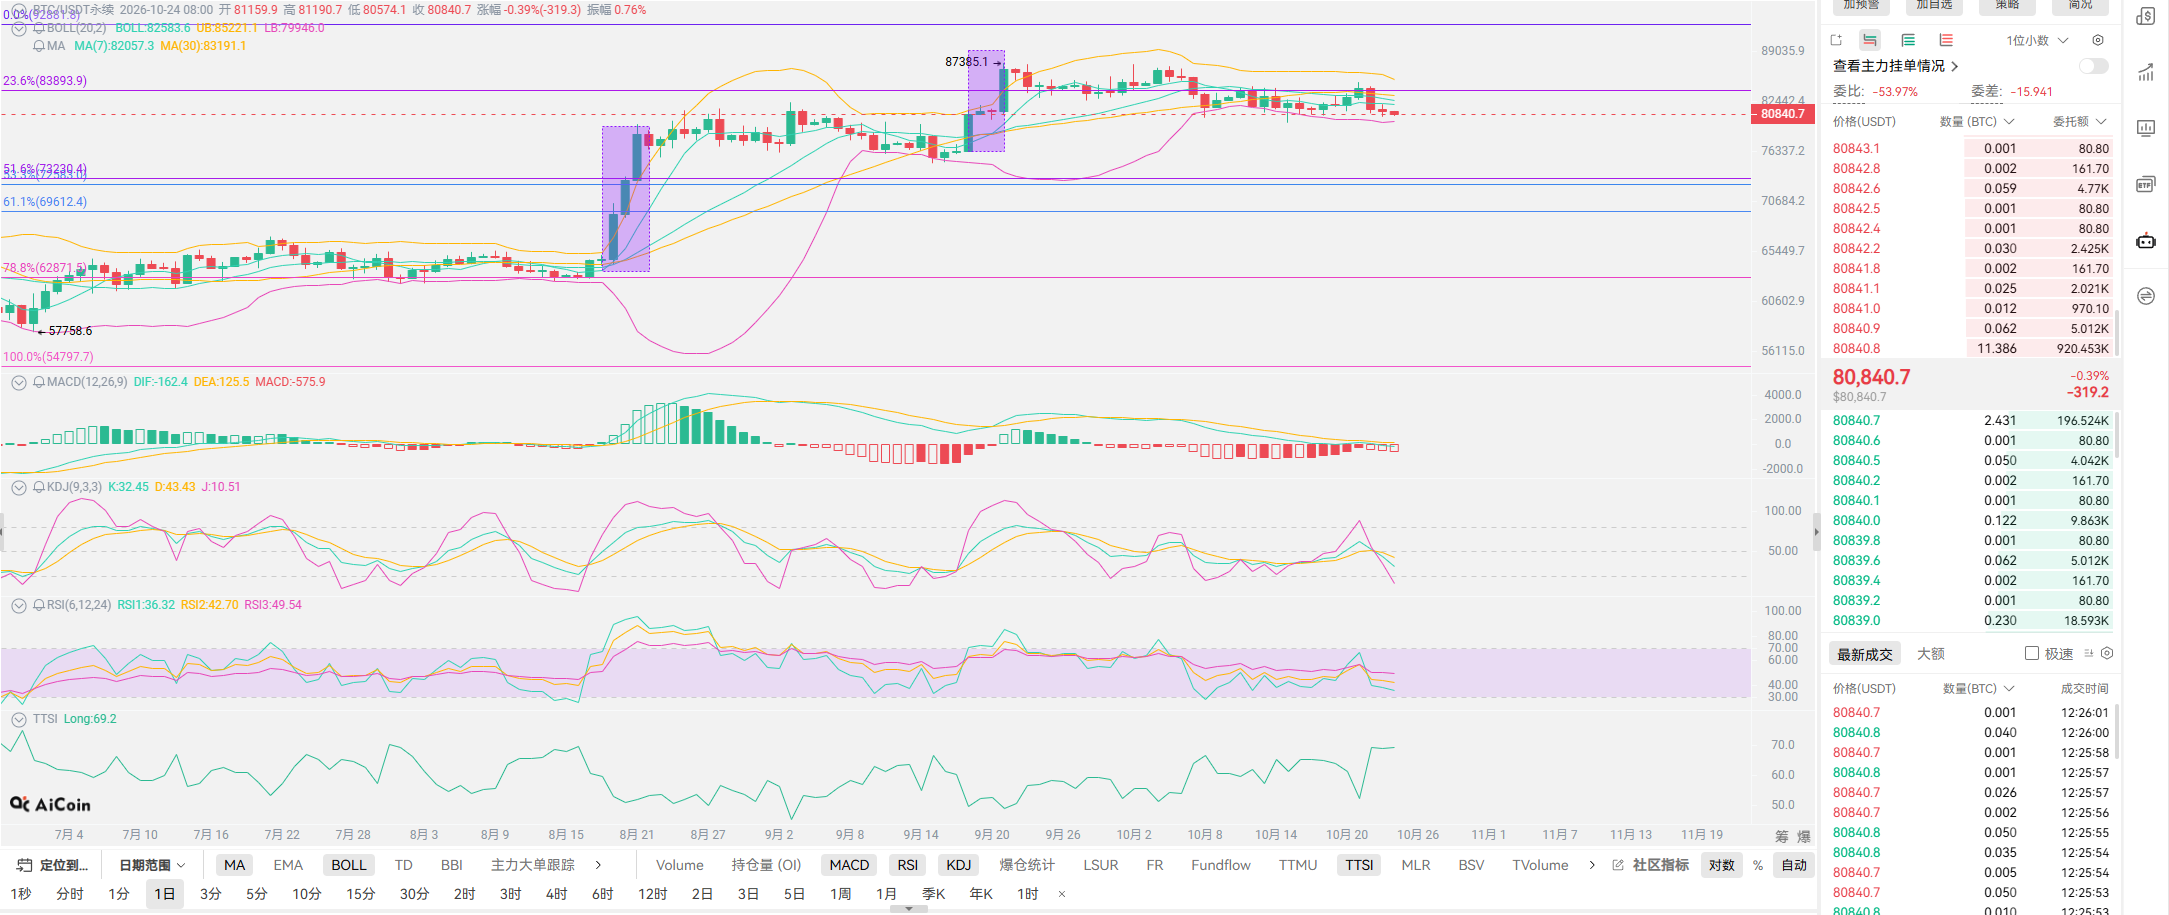Open the chat bubble sidebar icon
This screenshot has height=915, width=2169.
click(x=2146, y=296)
